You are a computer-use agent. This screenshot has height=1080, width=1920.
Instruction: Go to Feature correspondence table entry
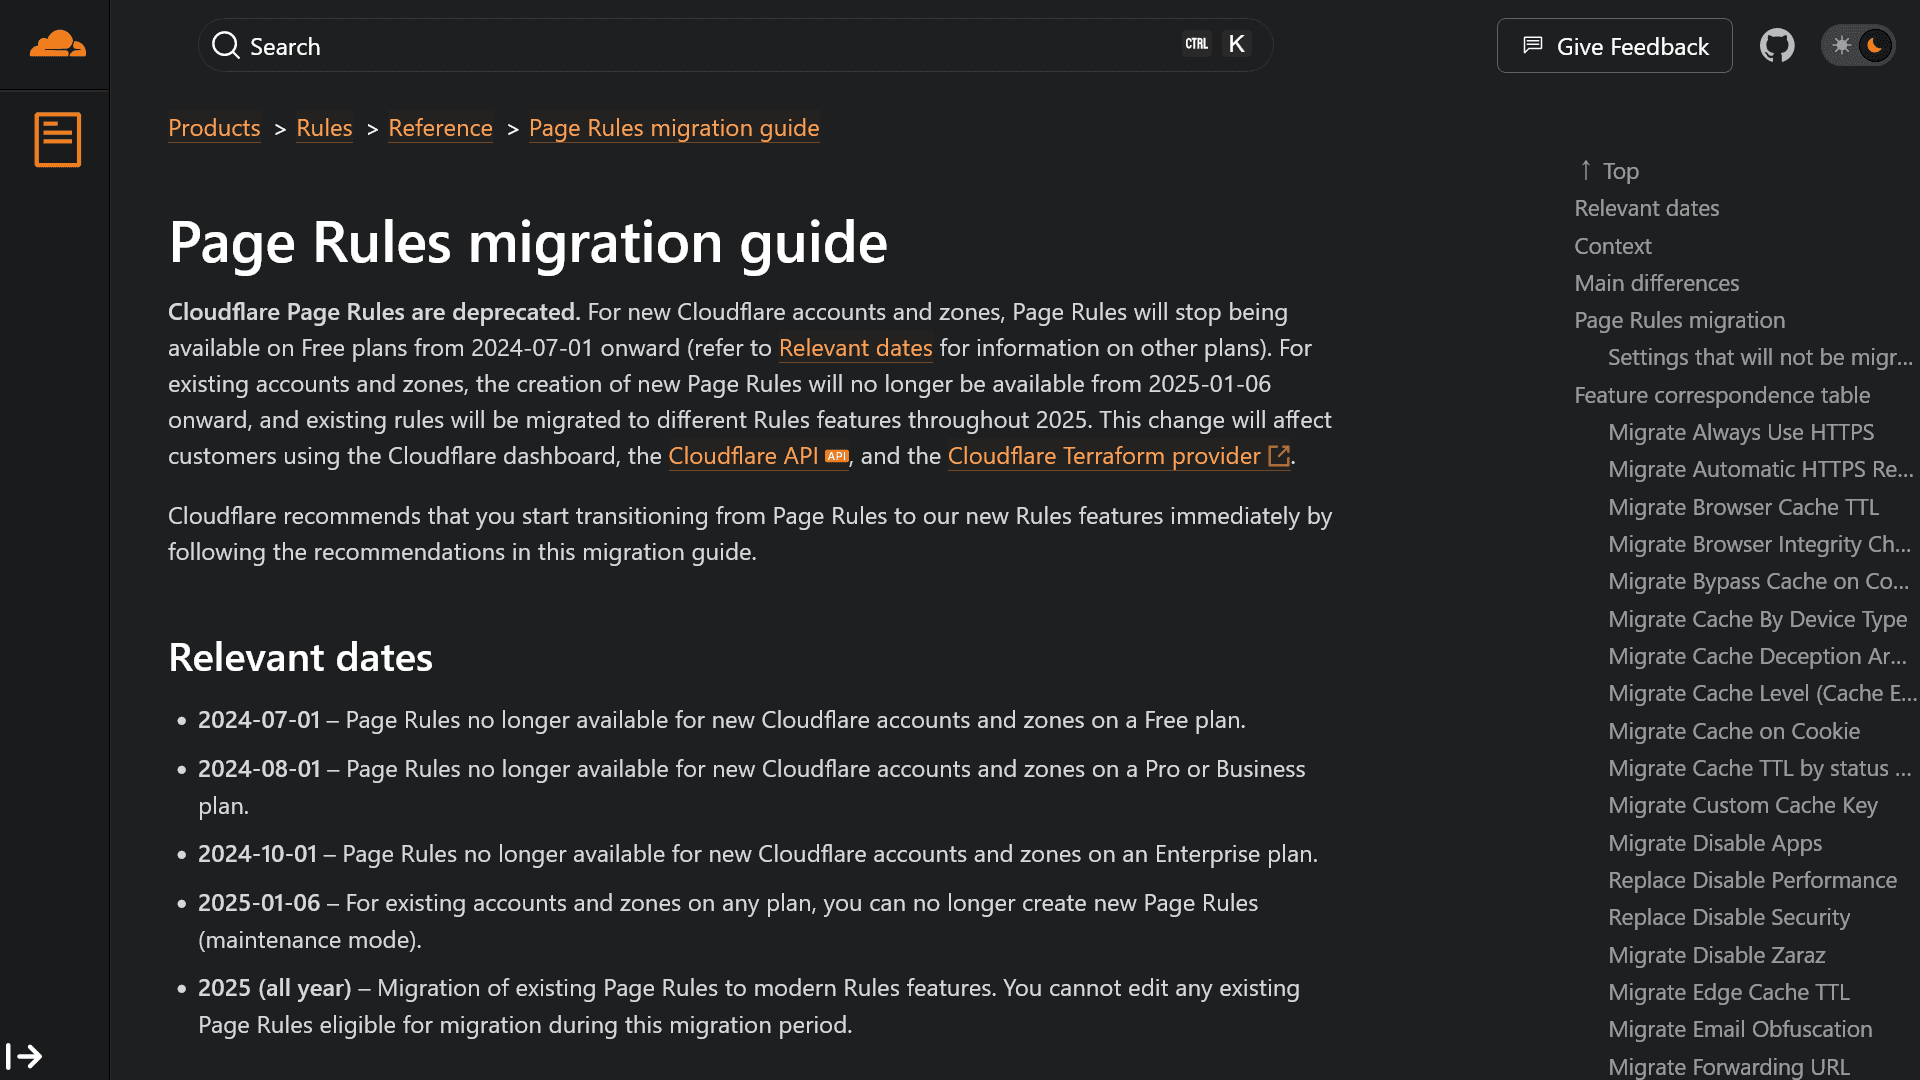pos(1722,395)
